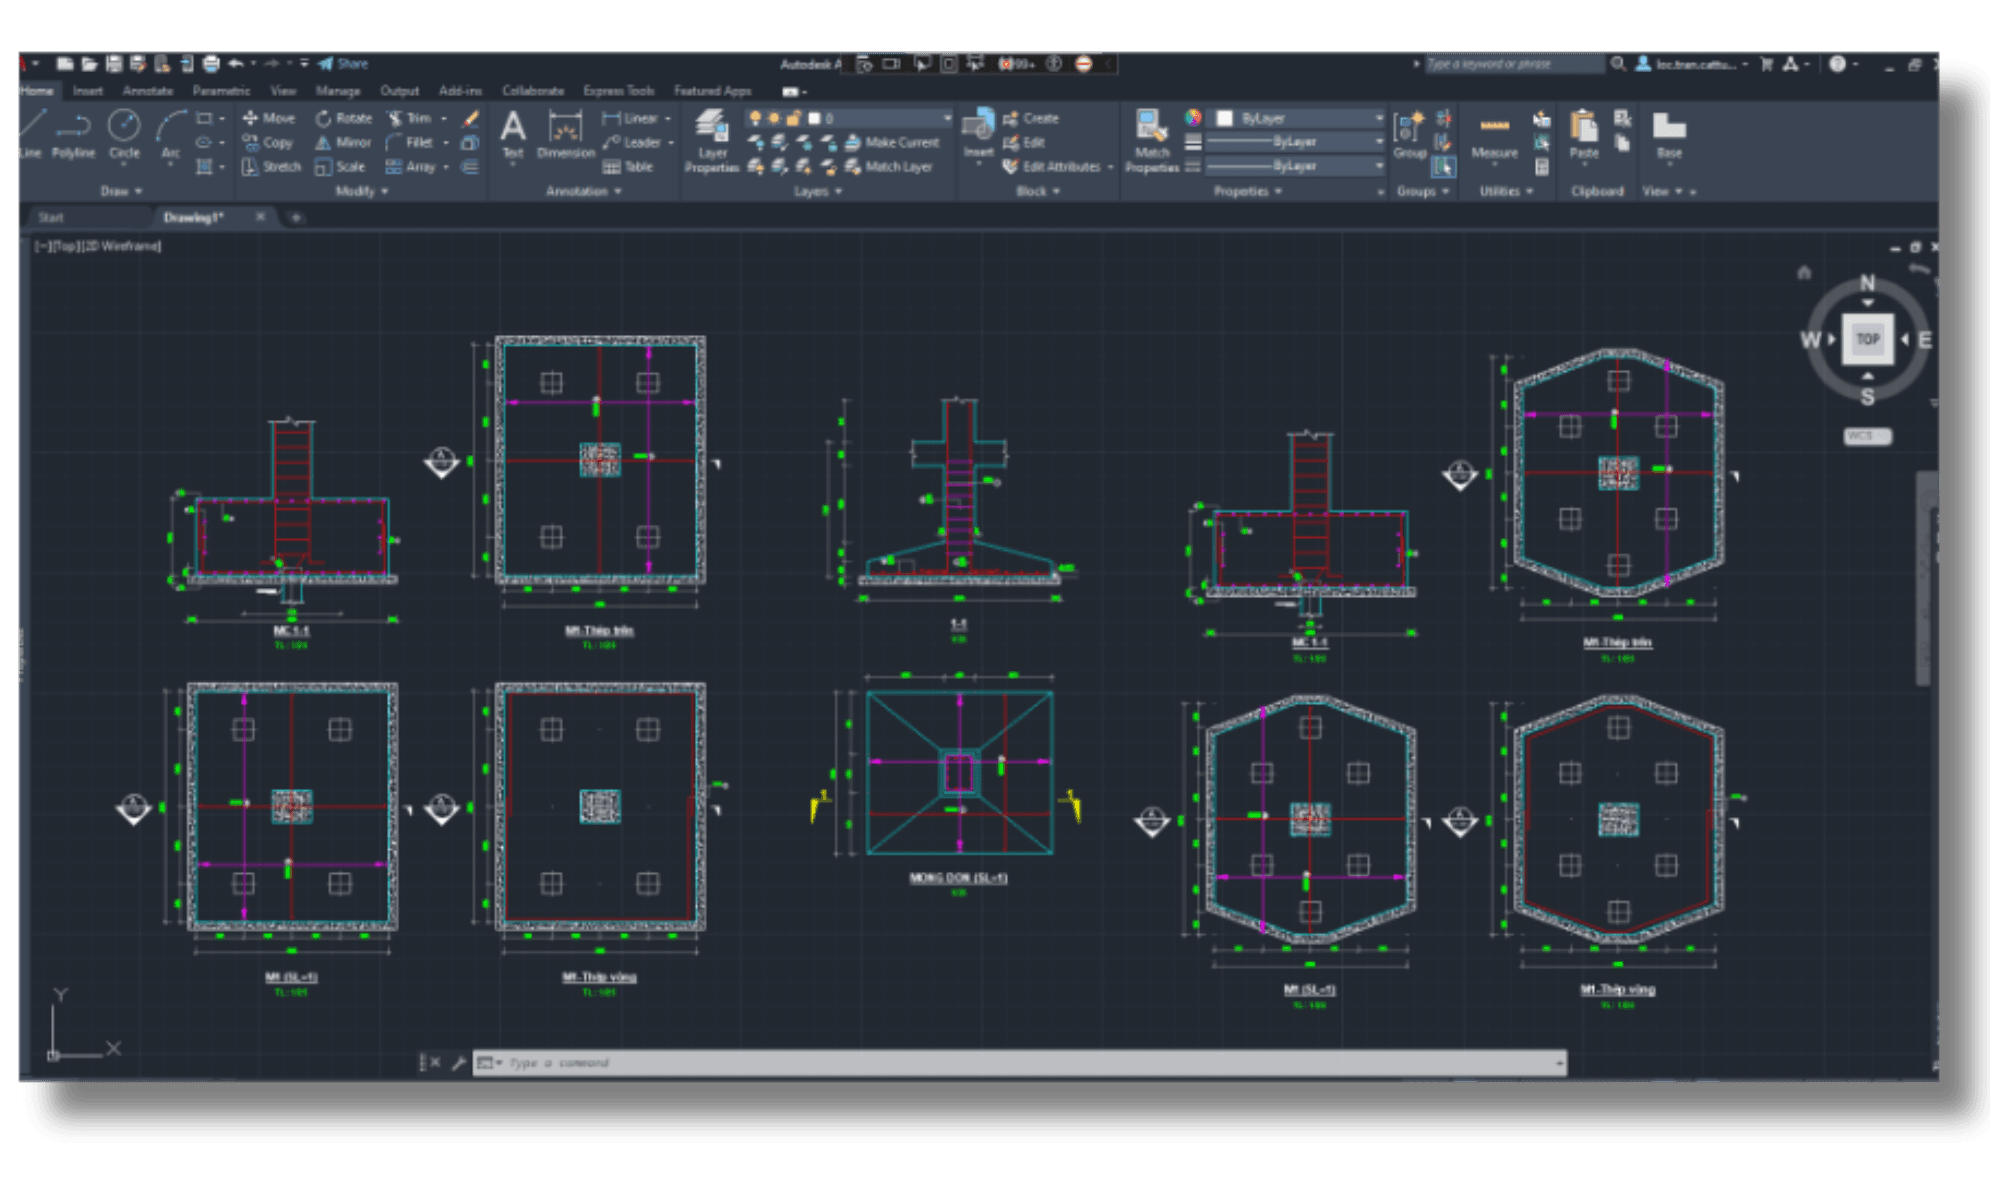
Task: Open the layer name dropdown
Action: [880, 118]
